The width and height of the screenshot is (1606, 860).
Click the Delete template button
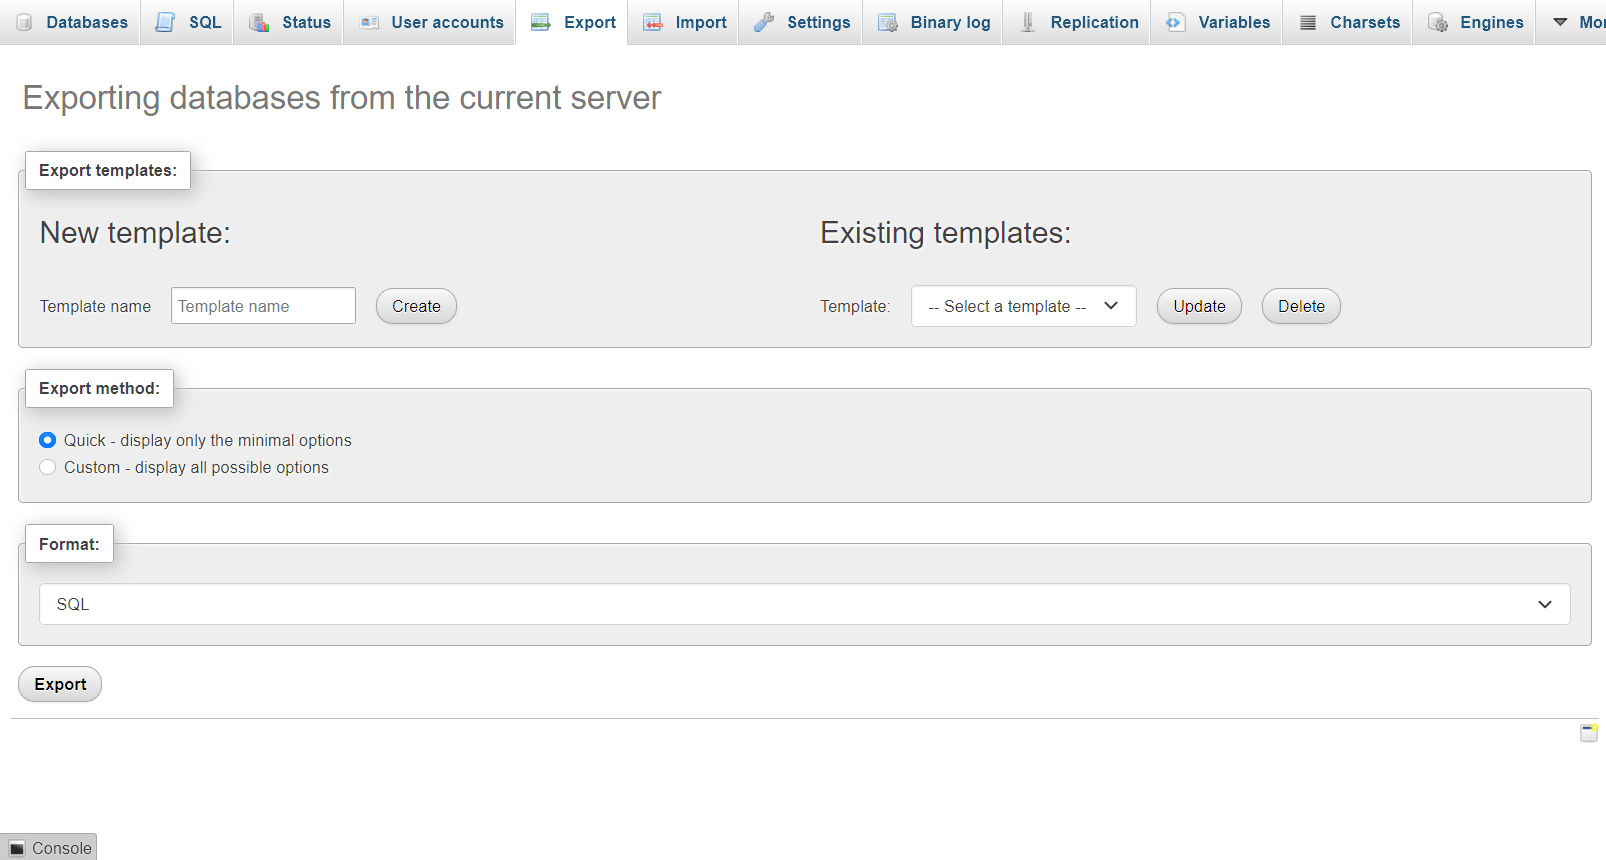pyautogui.click(x=1301, y=306)
